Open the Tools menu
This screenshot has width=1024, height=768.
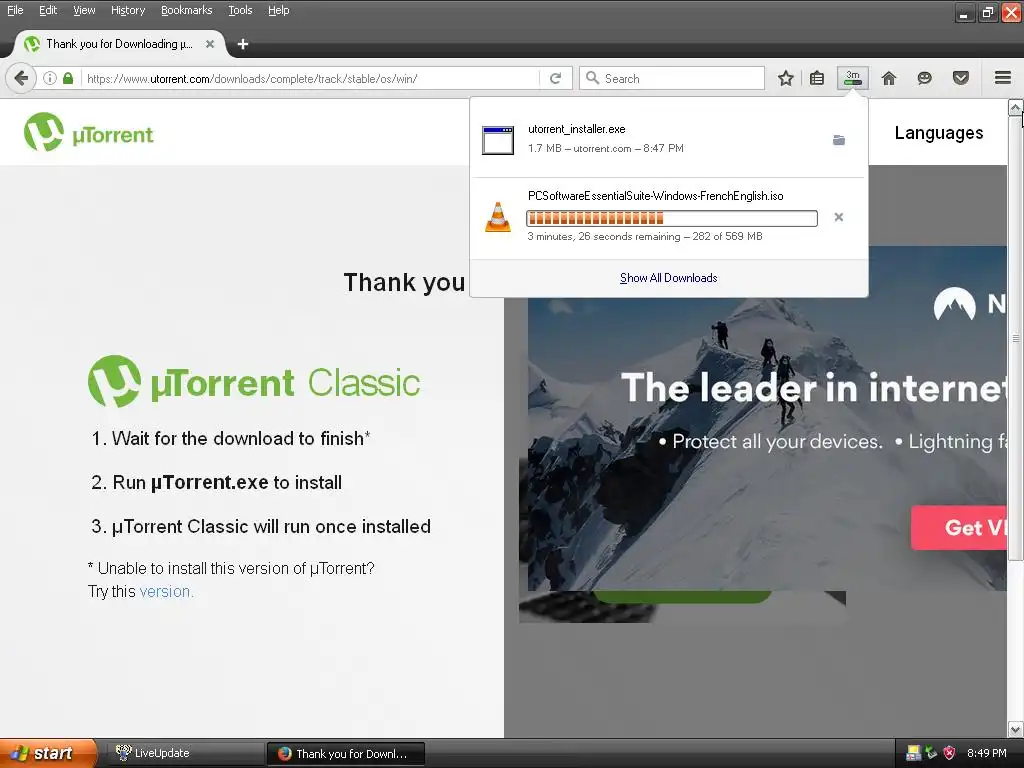pos(240,10)
